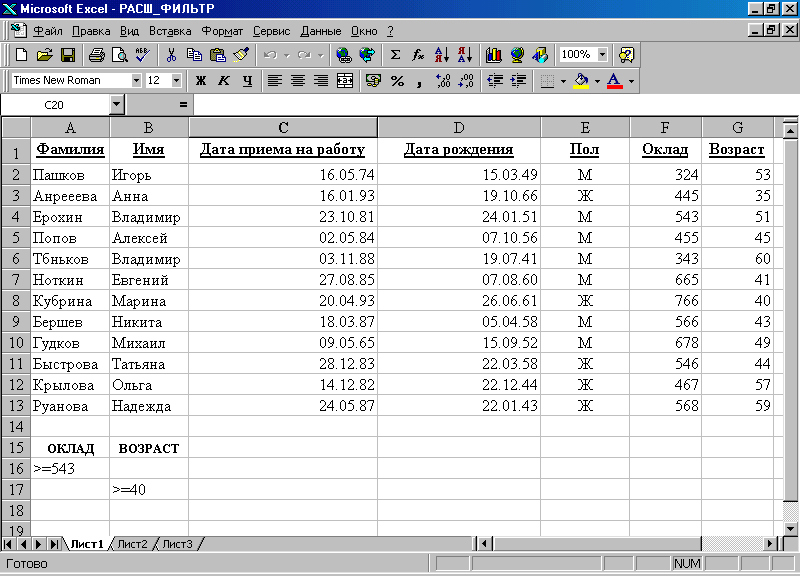
Task: Show the Web toolbar icon
Action: coord(367,55)
